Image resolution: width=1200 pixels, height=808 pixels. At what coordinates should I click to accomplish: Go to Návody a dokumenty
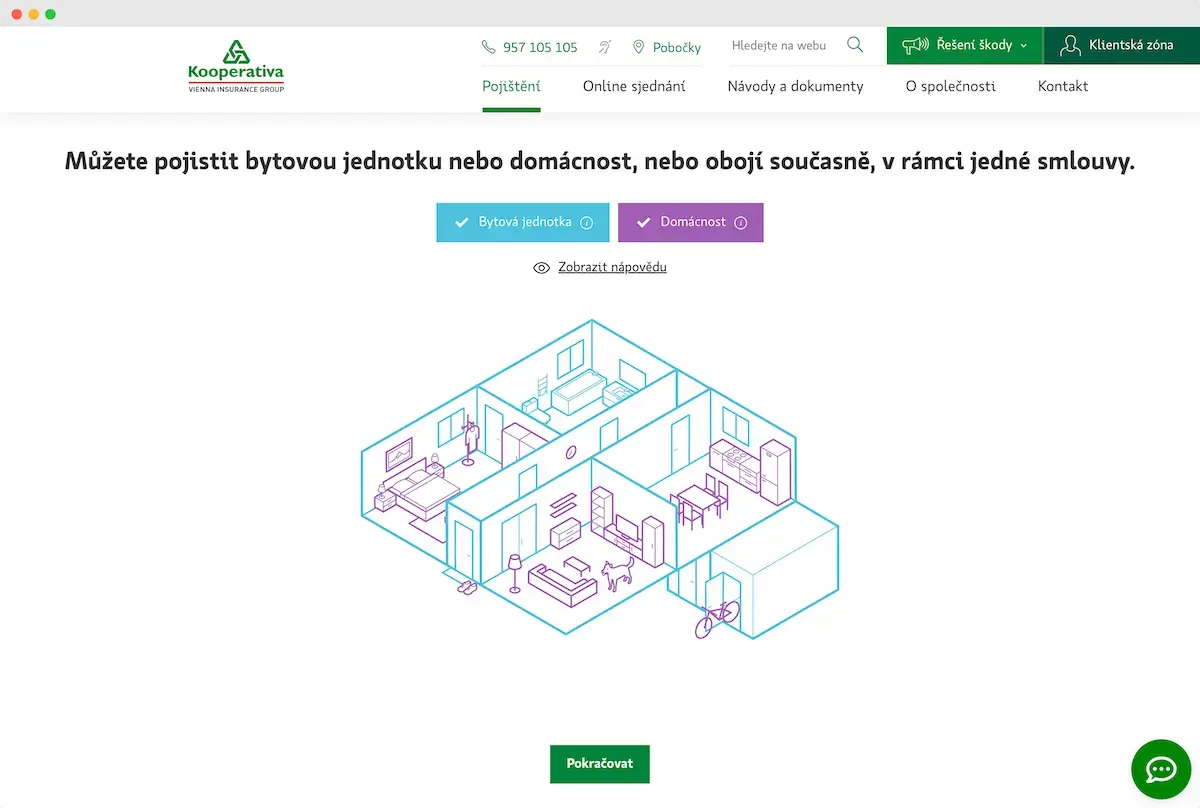coord(795,86)
